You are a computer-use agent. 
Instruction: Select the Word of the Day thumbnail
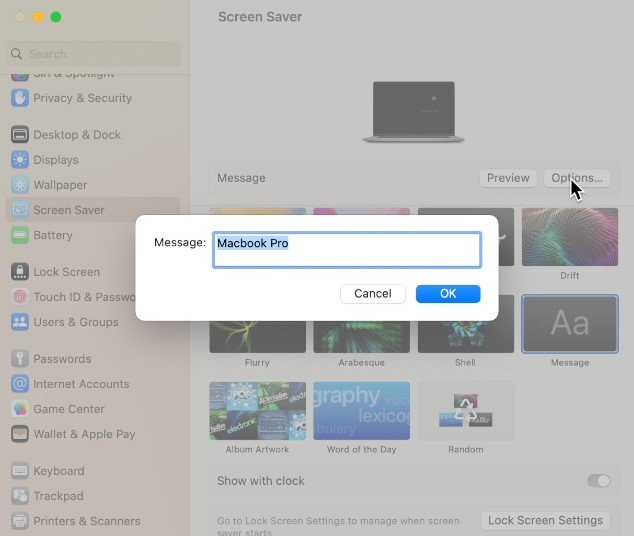coord(361,411)
